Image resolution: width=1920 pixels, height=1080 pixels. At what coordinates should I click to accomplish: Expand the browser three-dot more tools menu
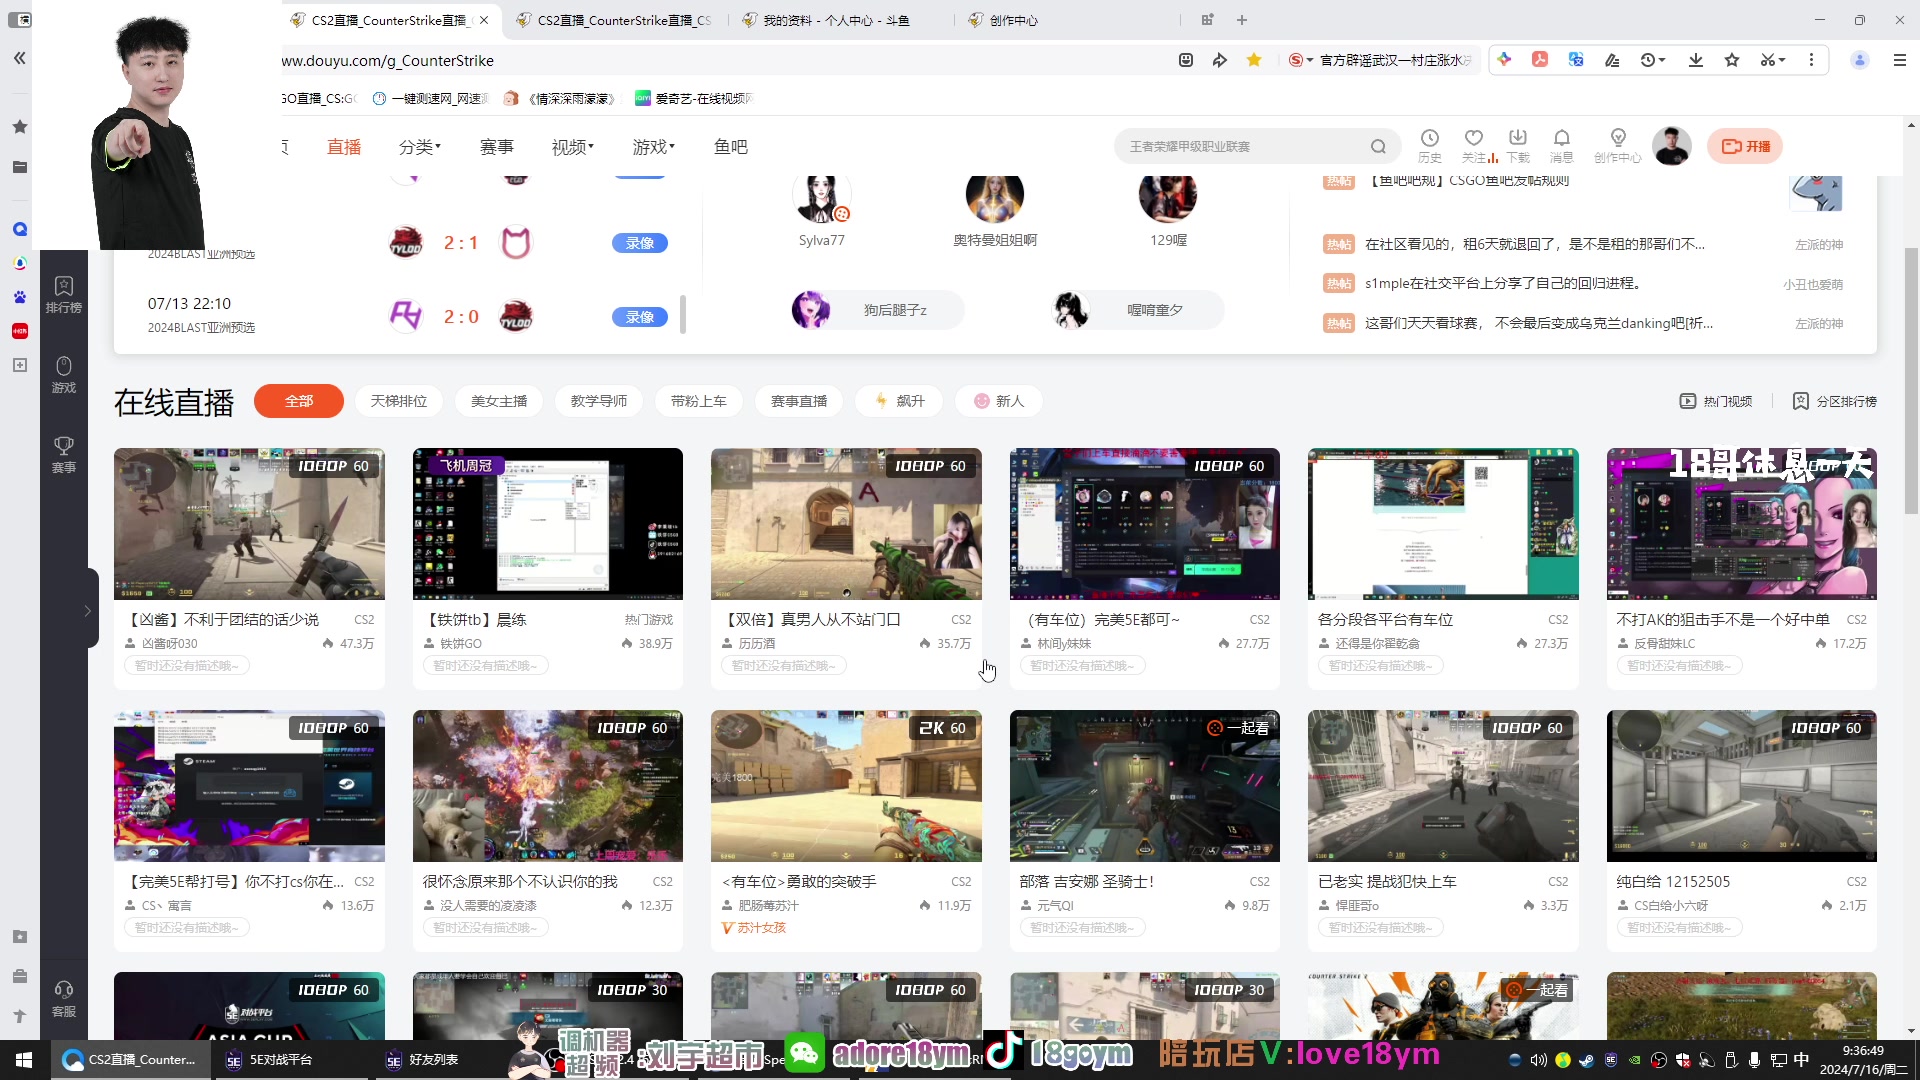coord(1811,60)
